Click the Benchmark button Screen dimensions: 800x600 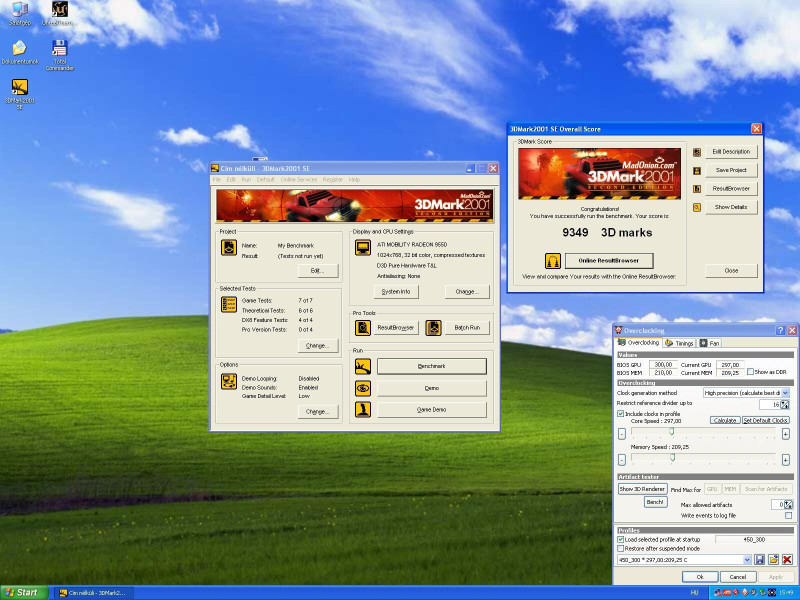coord(432,366)
